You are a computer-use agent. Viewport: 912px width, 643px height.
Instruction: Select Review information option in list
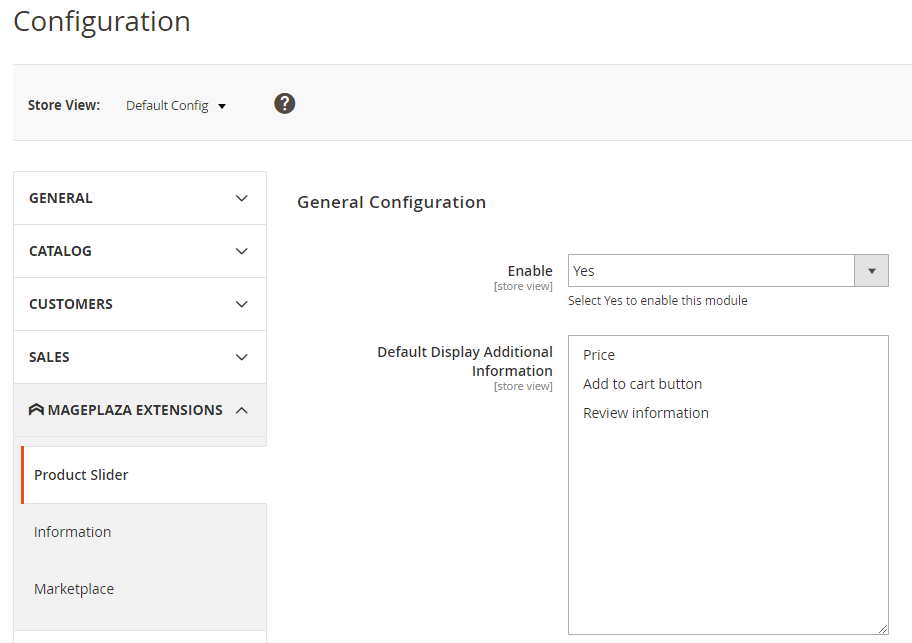[645, 413]
